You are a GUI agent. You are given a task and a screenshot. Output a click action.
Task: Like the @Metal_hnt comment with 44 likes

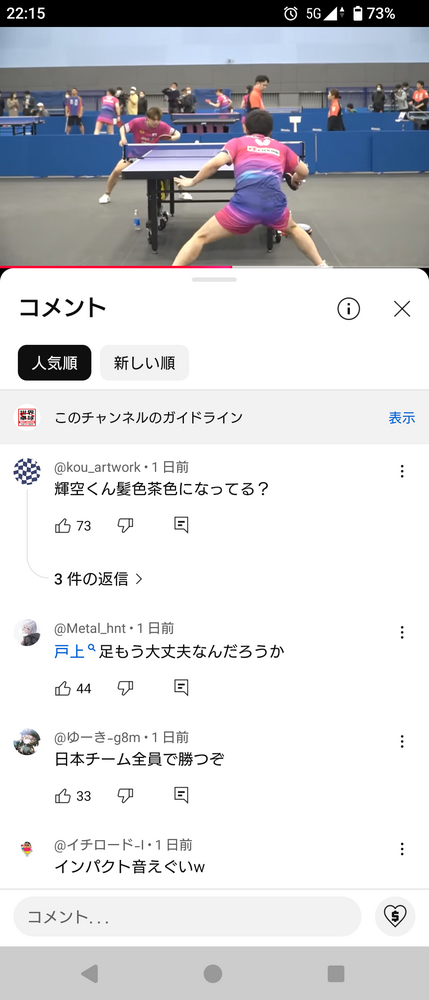pyautogui.click(x=63, y=688)
